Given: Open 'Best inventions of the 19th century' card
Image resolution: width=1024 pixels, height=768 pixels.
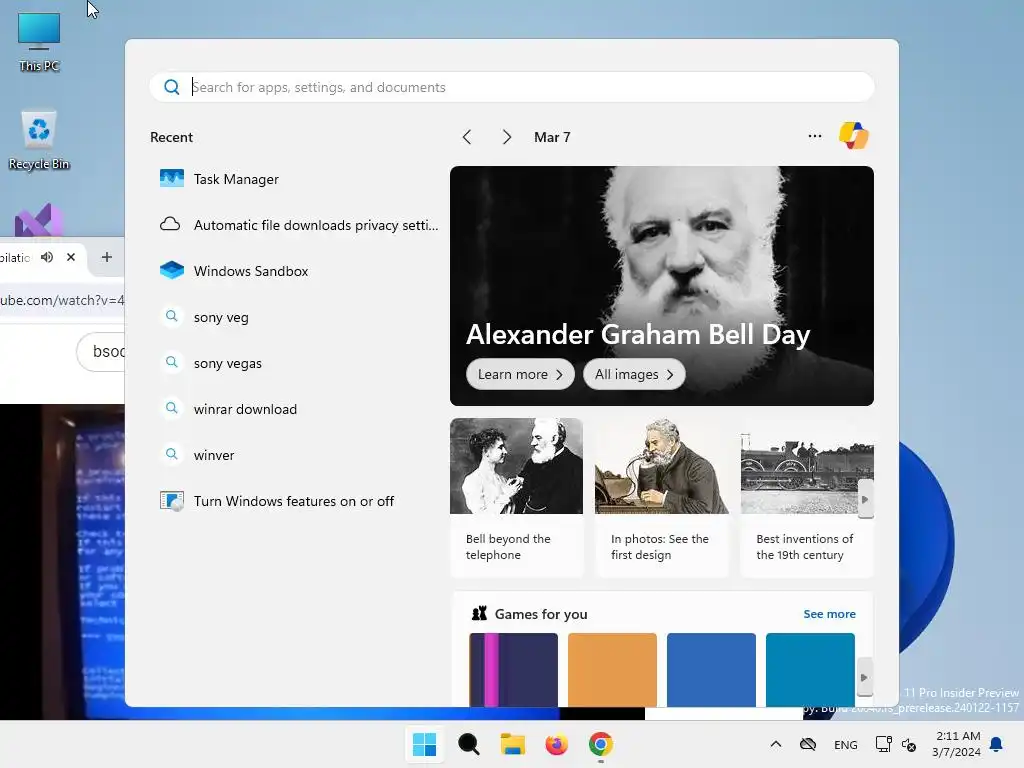Looking at the screenshot, I should tap(807, 498).
